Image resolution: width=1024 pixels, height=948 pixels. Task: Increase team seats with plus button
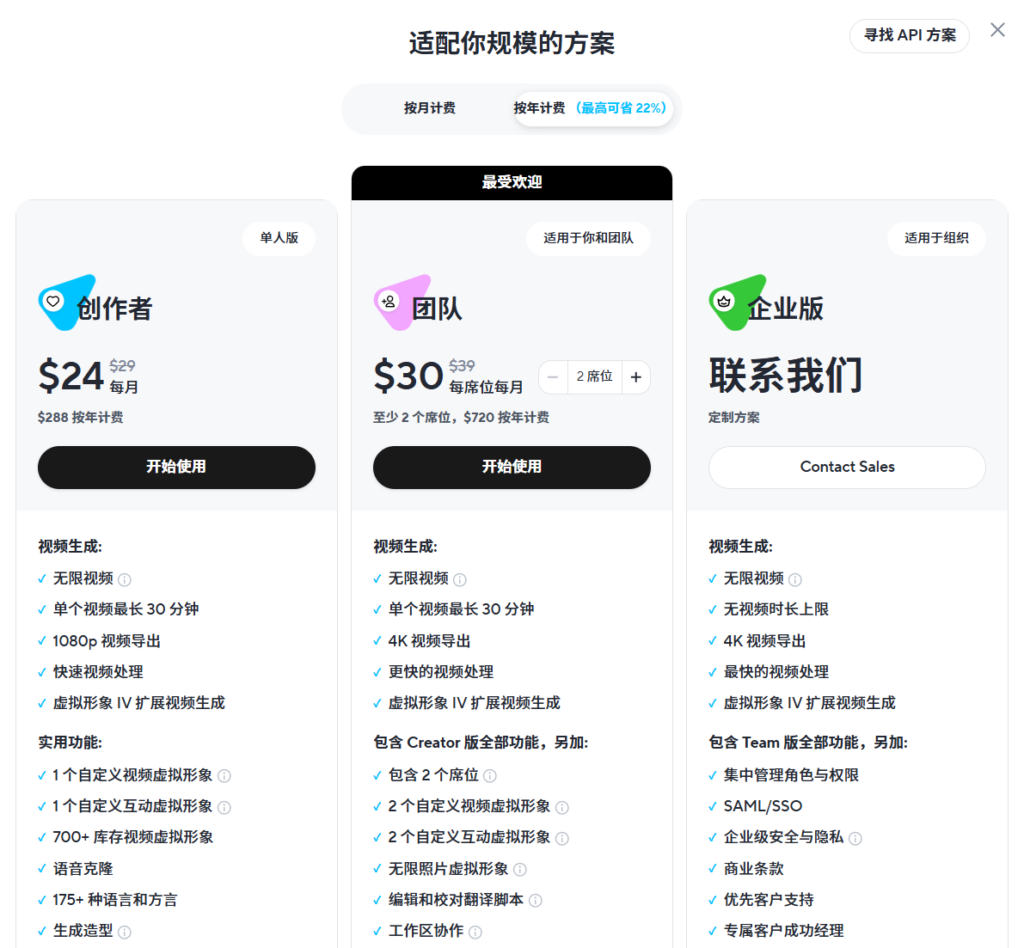point(636,377)
